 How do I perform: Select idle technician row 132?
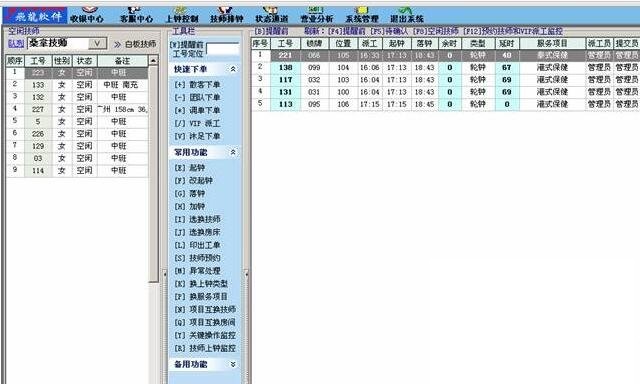point(77,97)
